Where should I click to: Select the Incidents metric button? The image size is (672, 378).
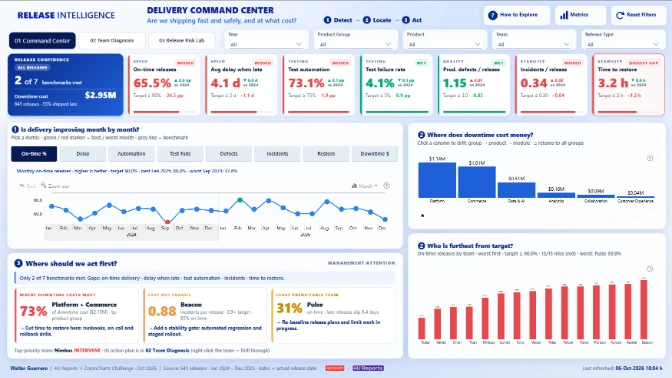277,154
